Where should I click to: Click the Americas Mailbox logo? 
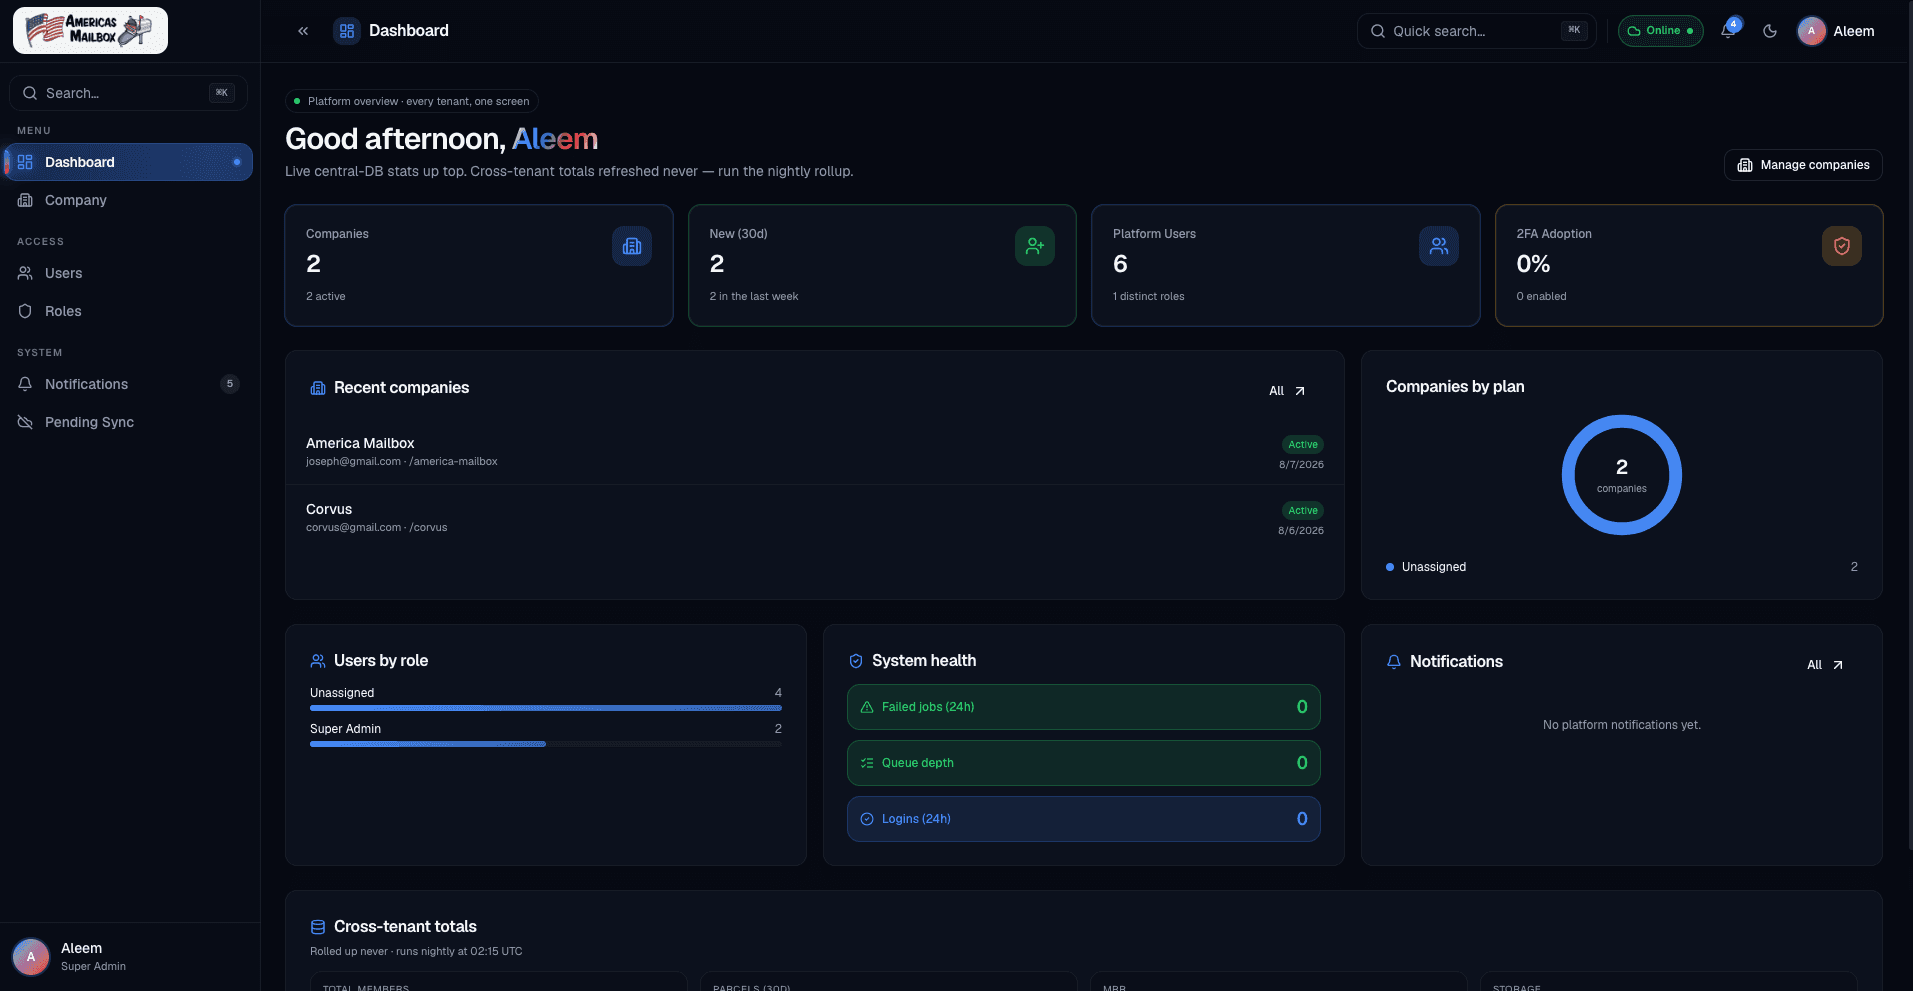pyautogui.click(x=90, y=30)
